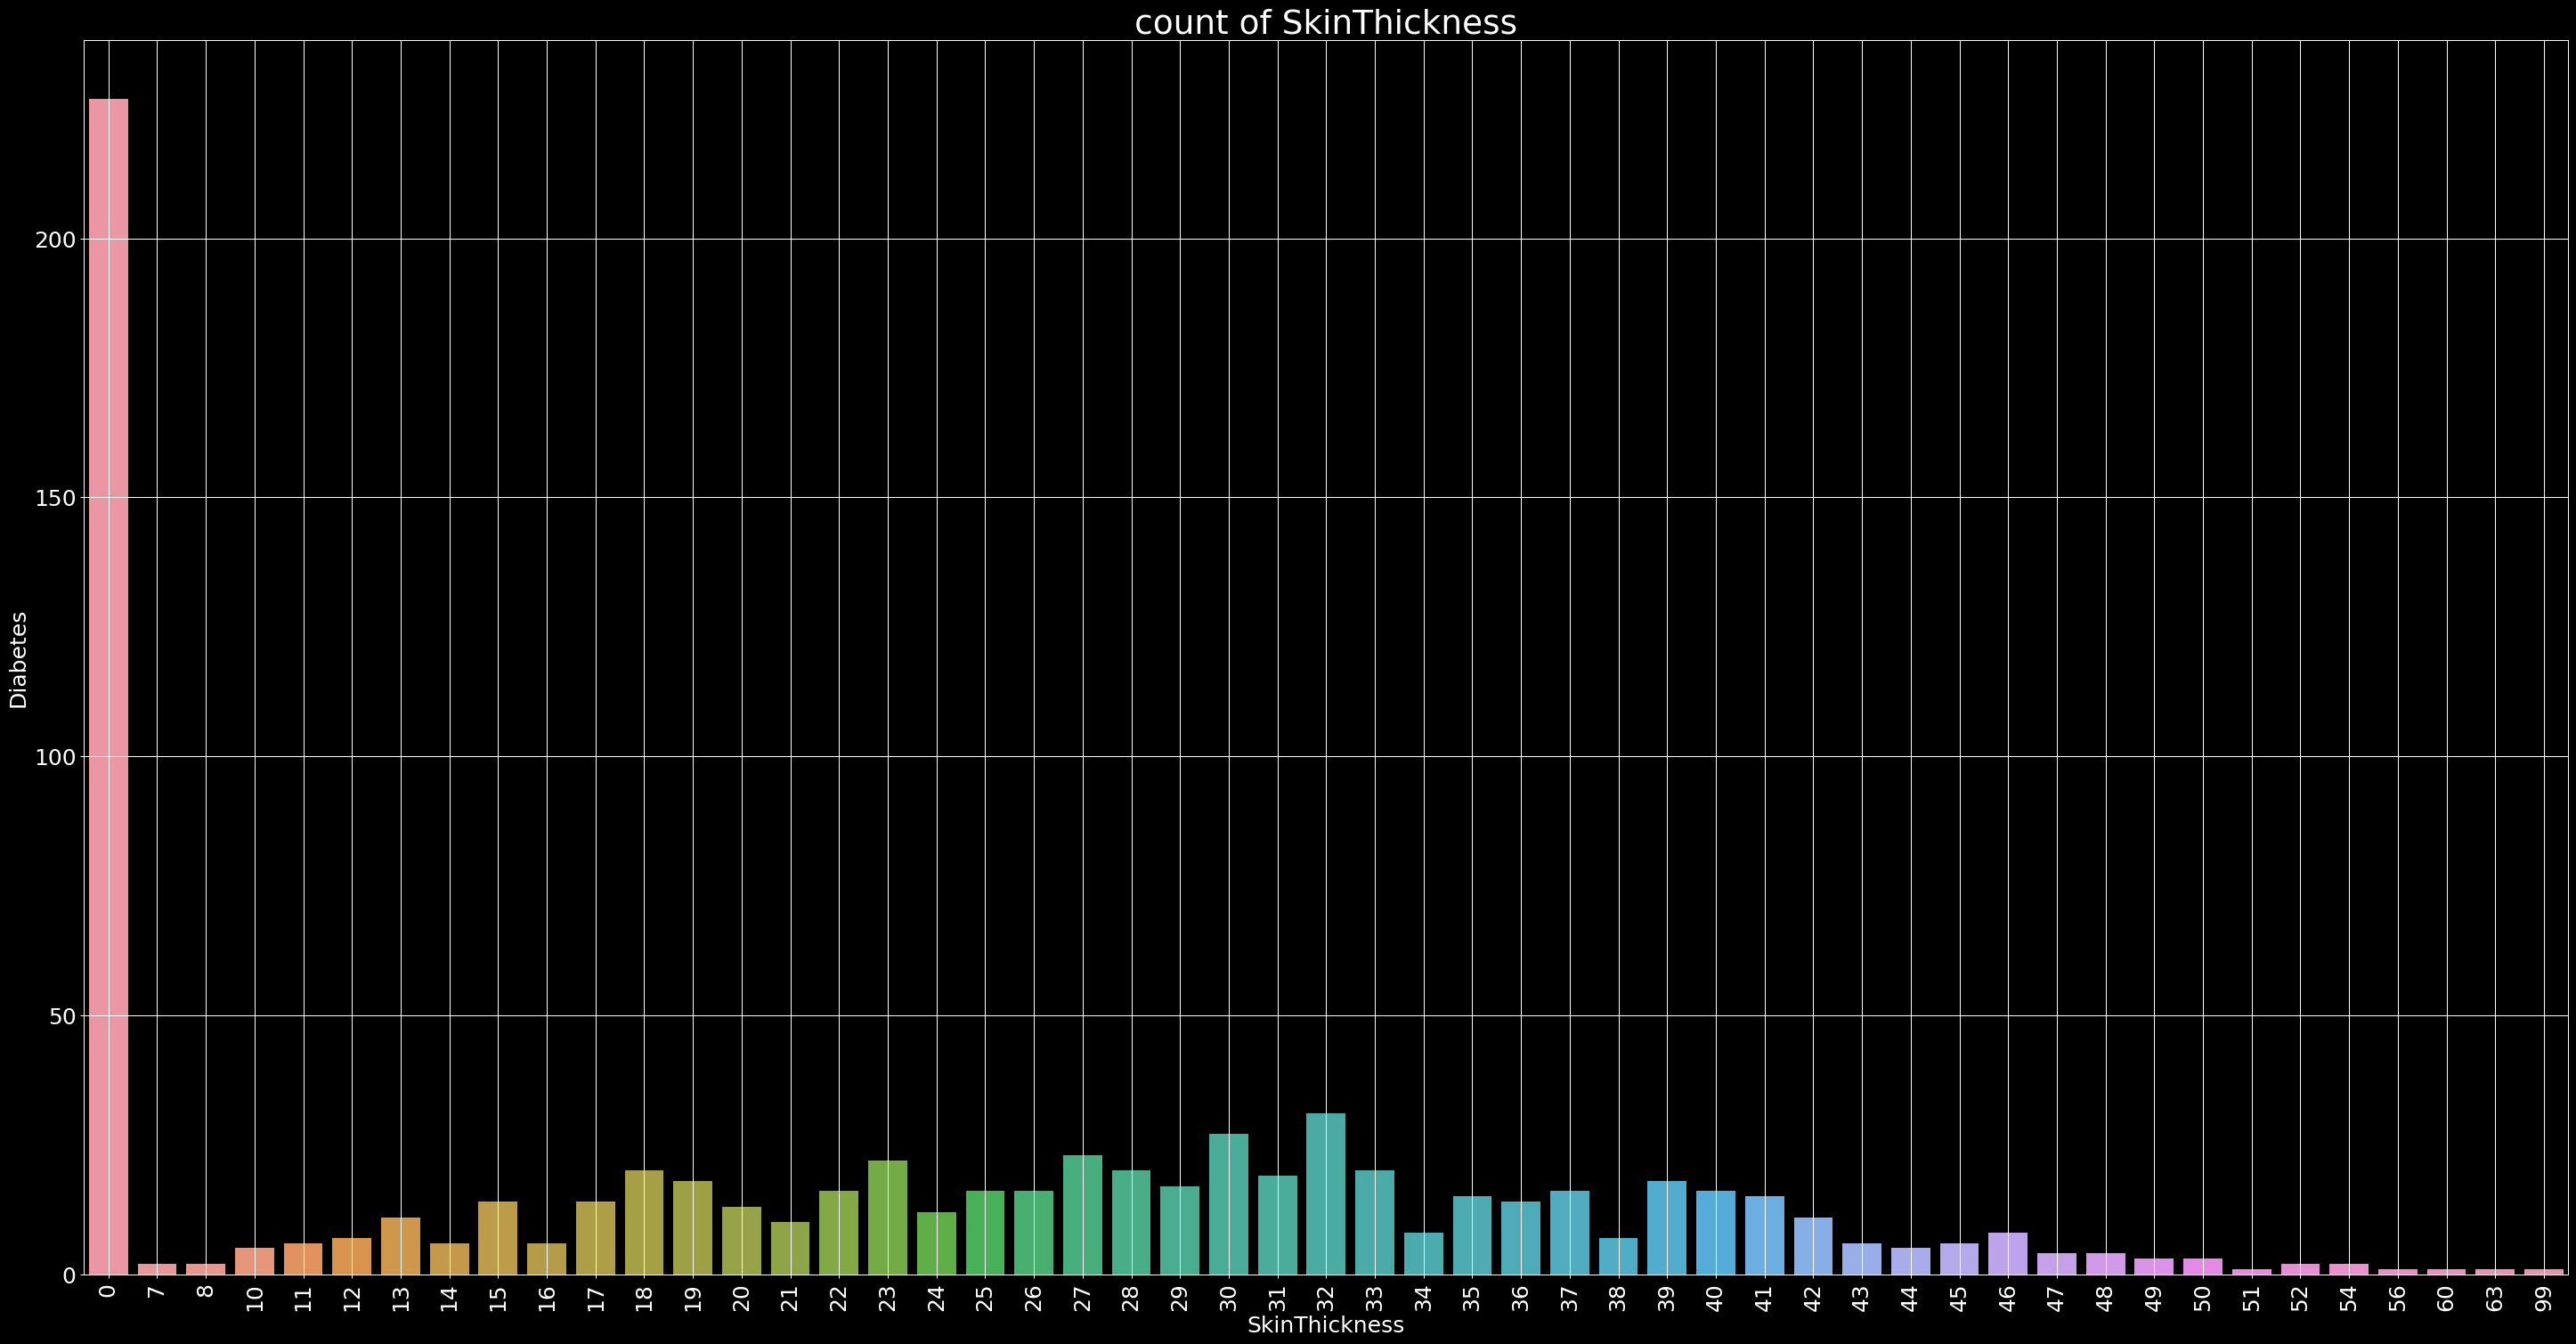Click the bar for SkinThickness 42

pos(1812,1246)
